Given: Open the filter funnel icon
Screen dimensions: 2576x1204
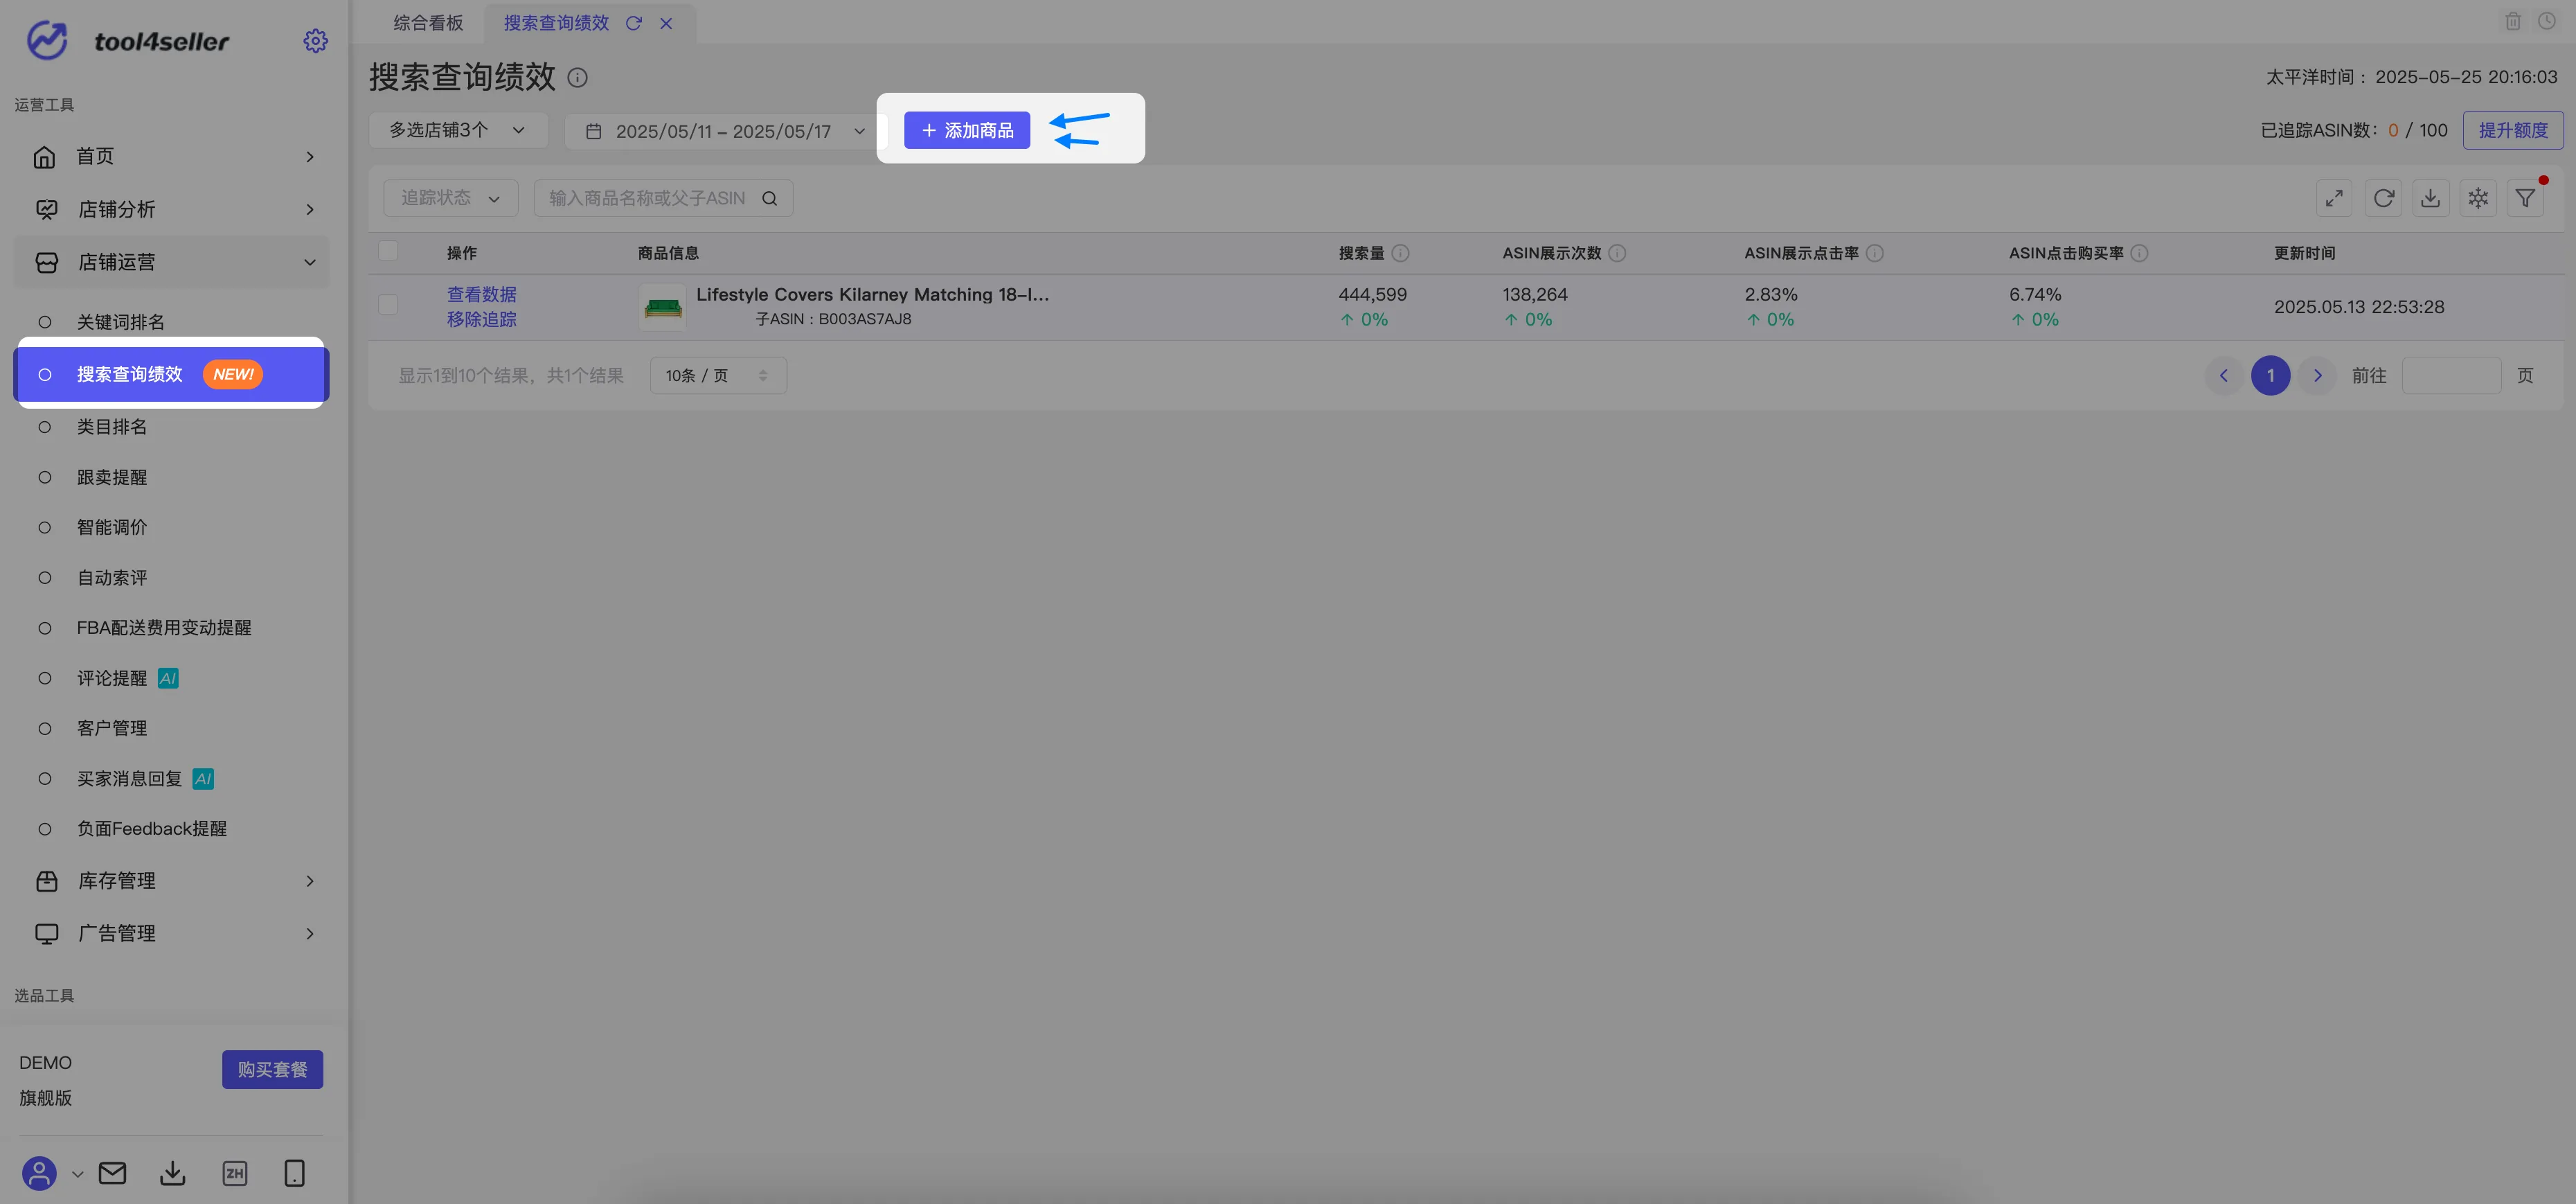Looking at the screenshot, I should (2525, 198).
